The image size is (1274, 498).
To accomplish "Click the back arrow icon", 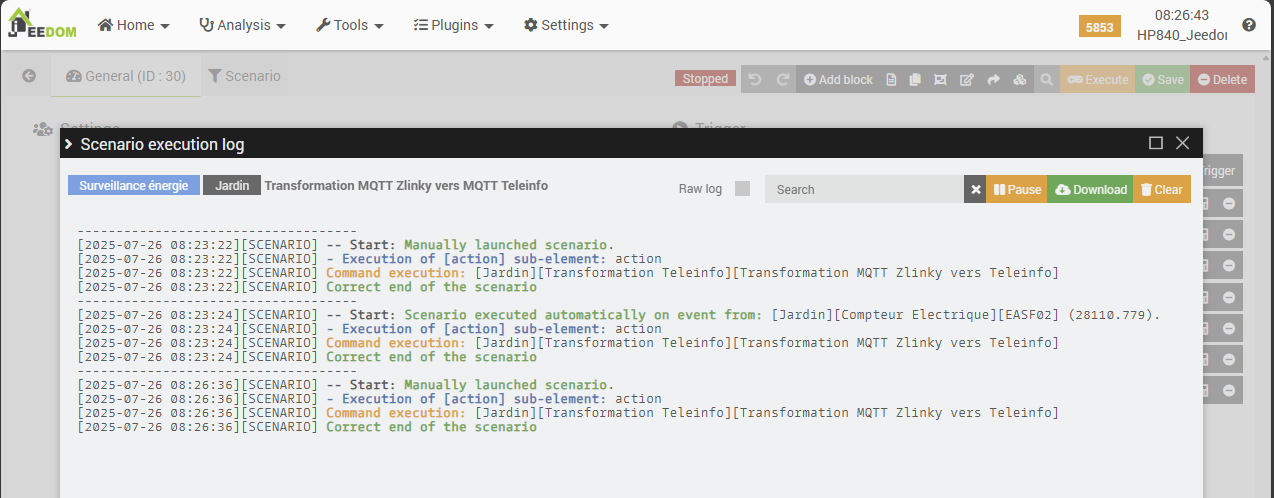I will click(29, 76).
